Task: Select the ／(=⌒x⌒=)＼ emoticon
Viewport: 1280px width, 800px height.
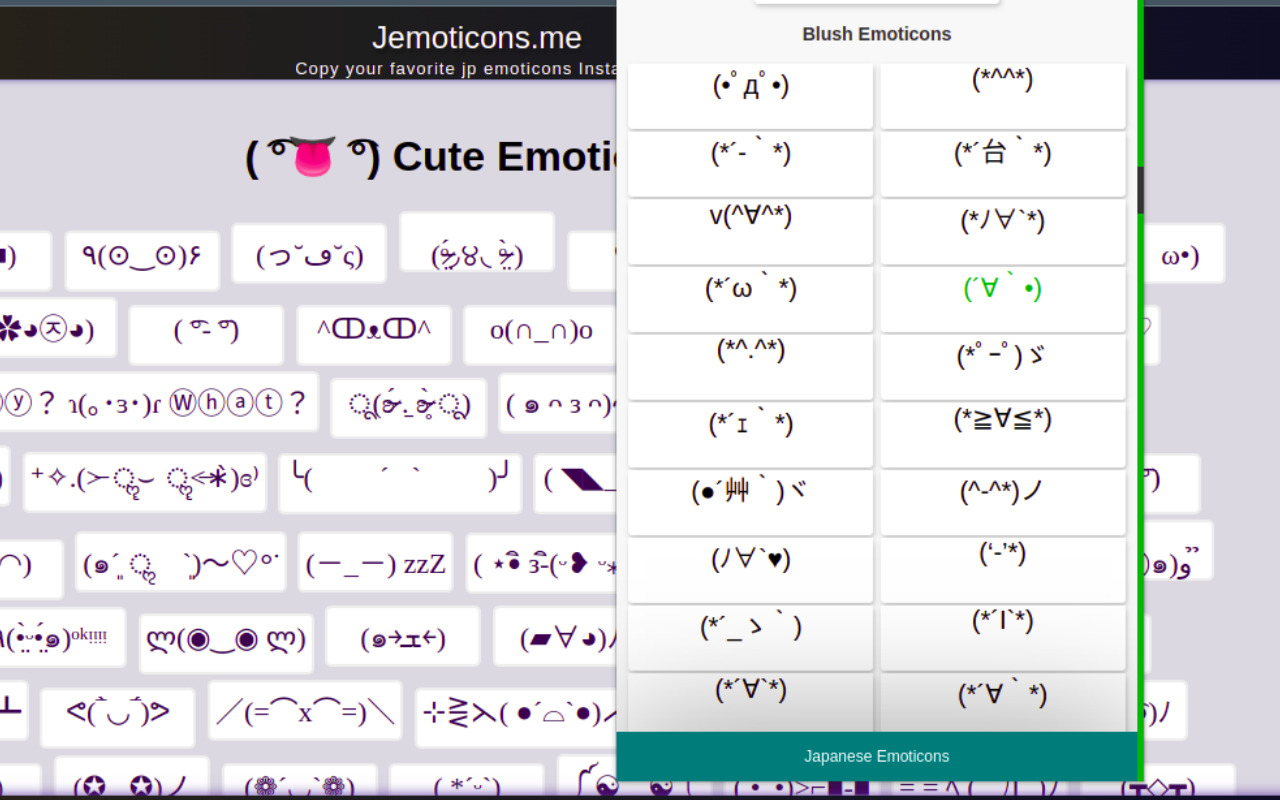Action: point(305,711)
